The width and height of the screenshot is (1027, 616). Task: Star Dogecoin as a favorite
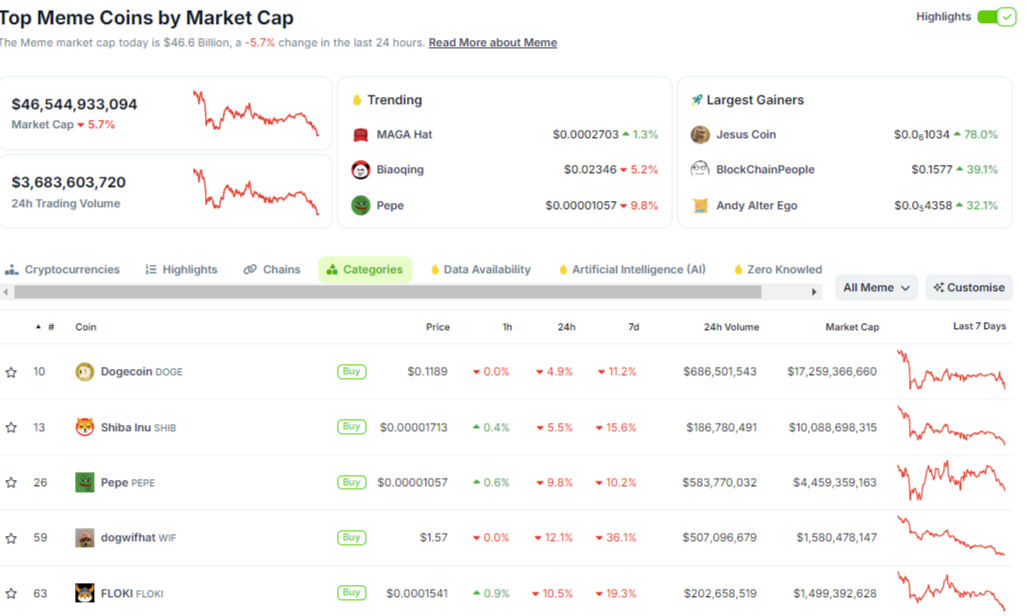click(11, 372)
